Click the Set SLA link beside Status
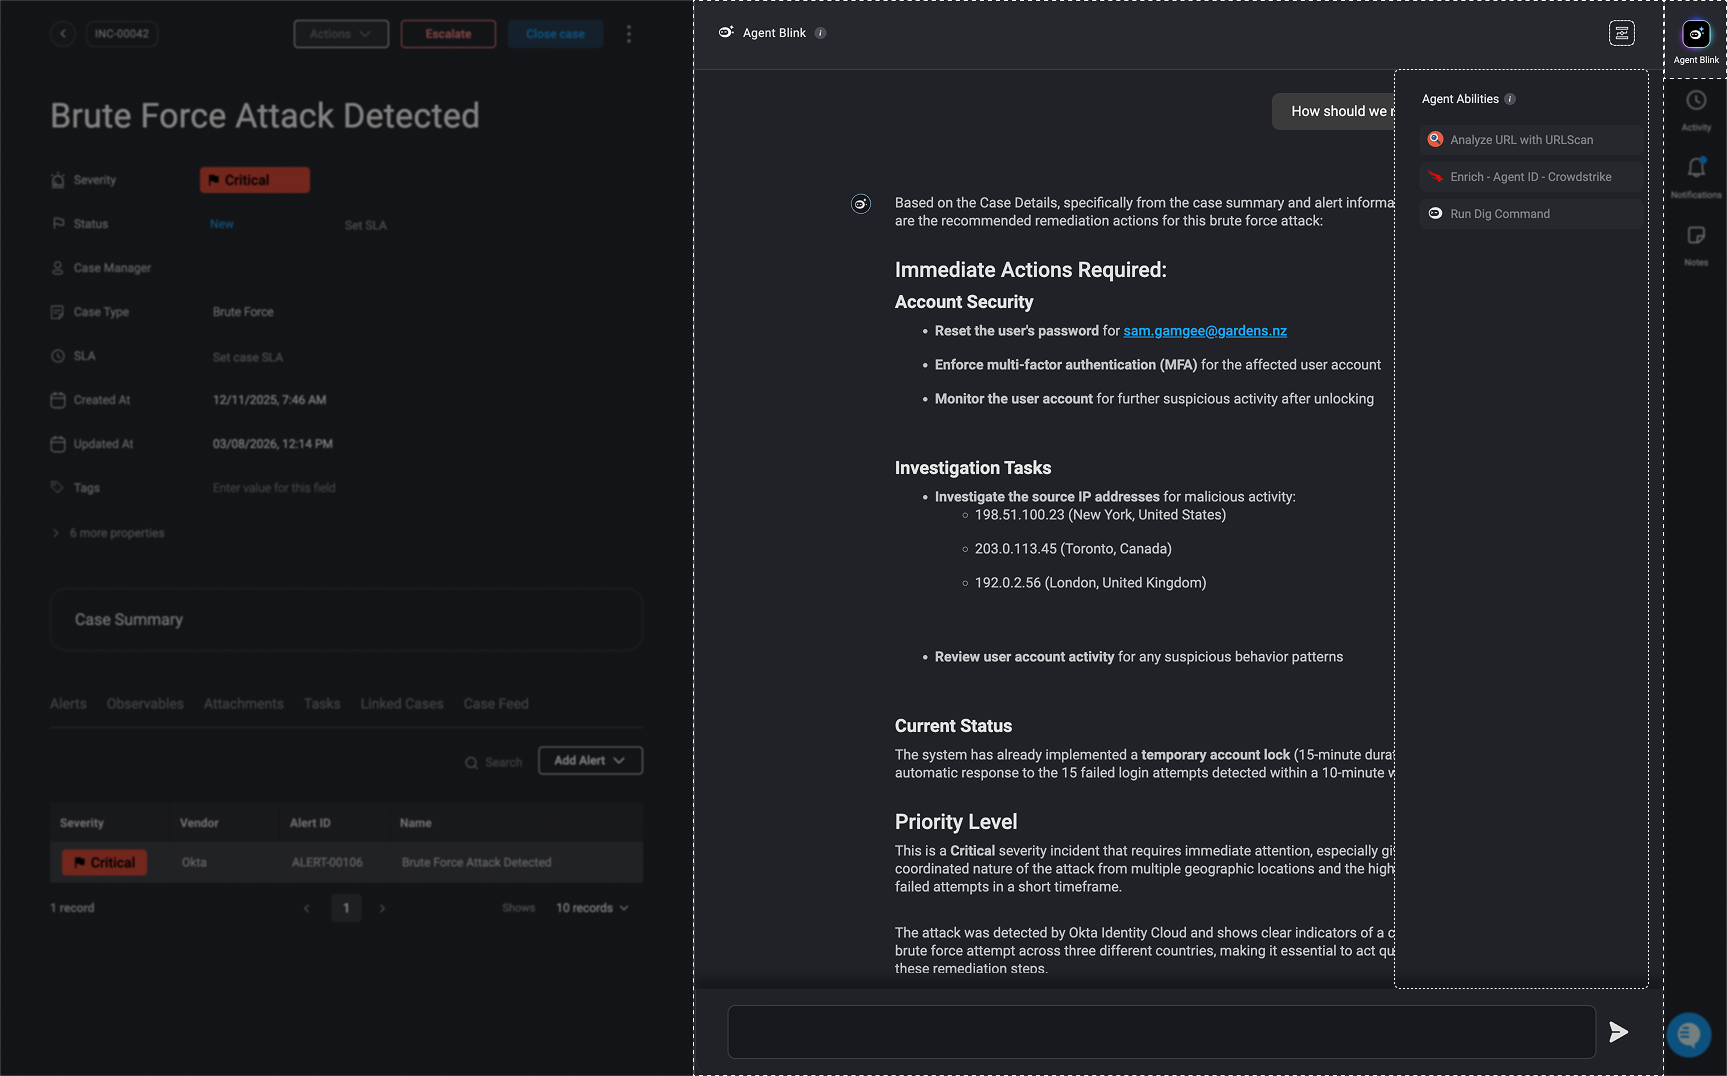Image resolution: width=1727 pixels, height=1076 pixels. tap(365, 226)
